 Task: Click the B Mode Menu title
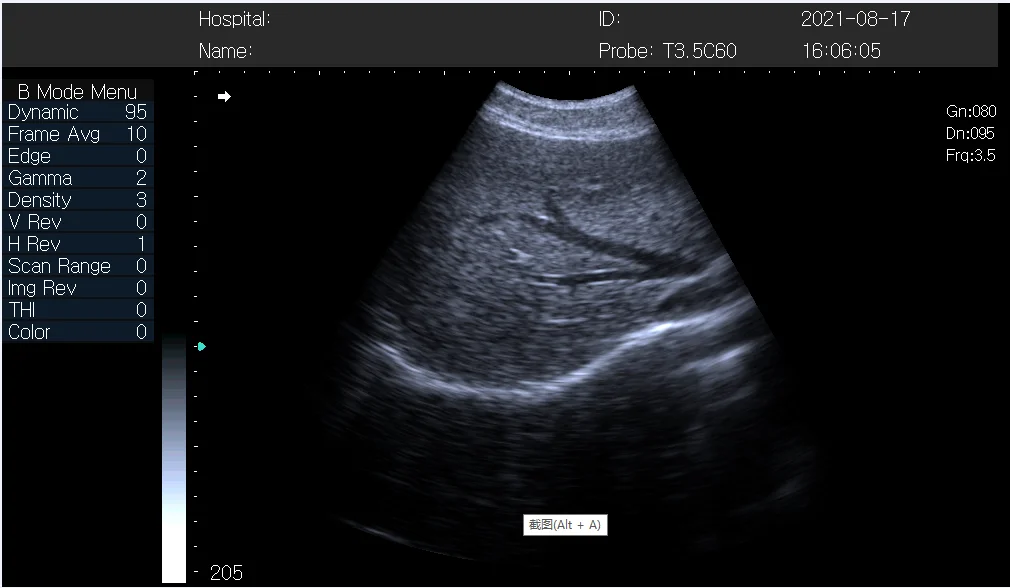click(77, 91)
